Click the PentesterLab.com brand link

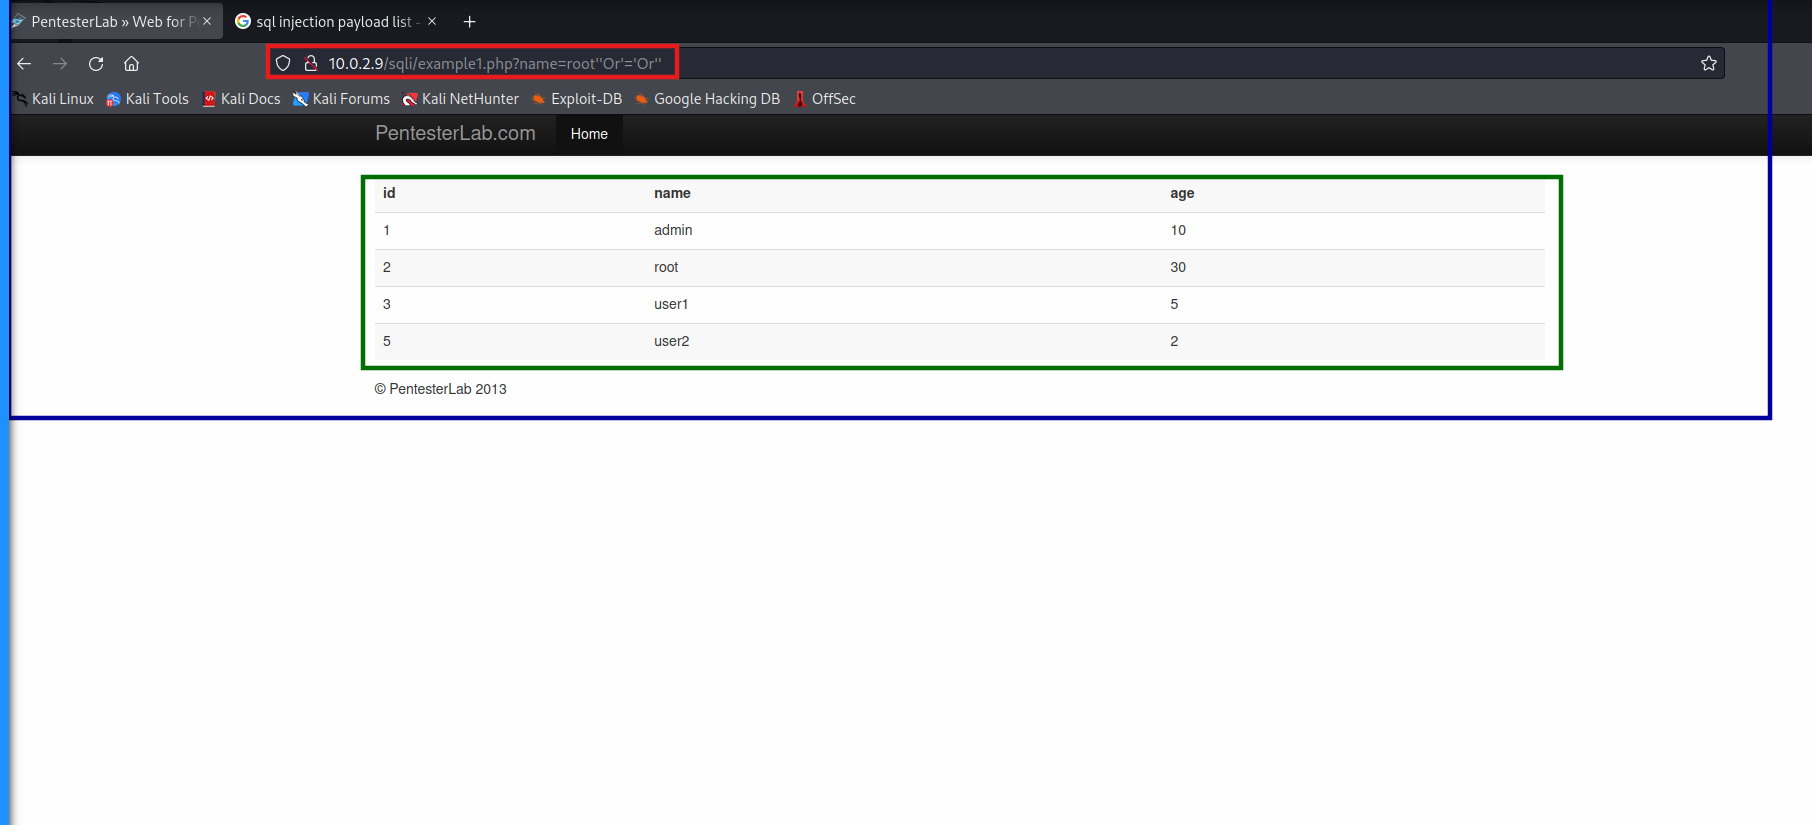[455, 133]
